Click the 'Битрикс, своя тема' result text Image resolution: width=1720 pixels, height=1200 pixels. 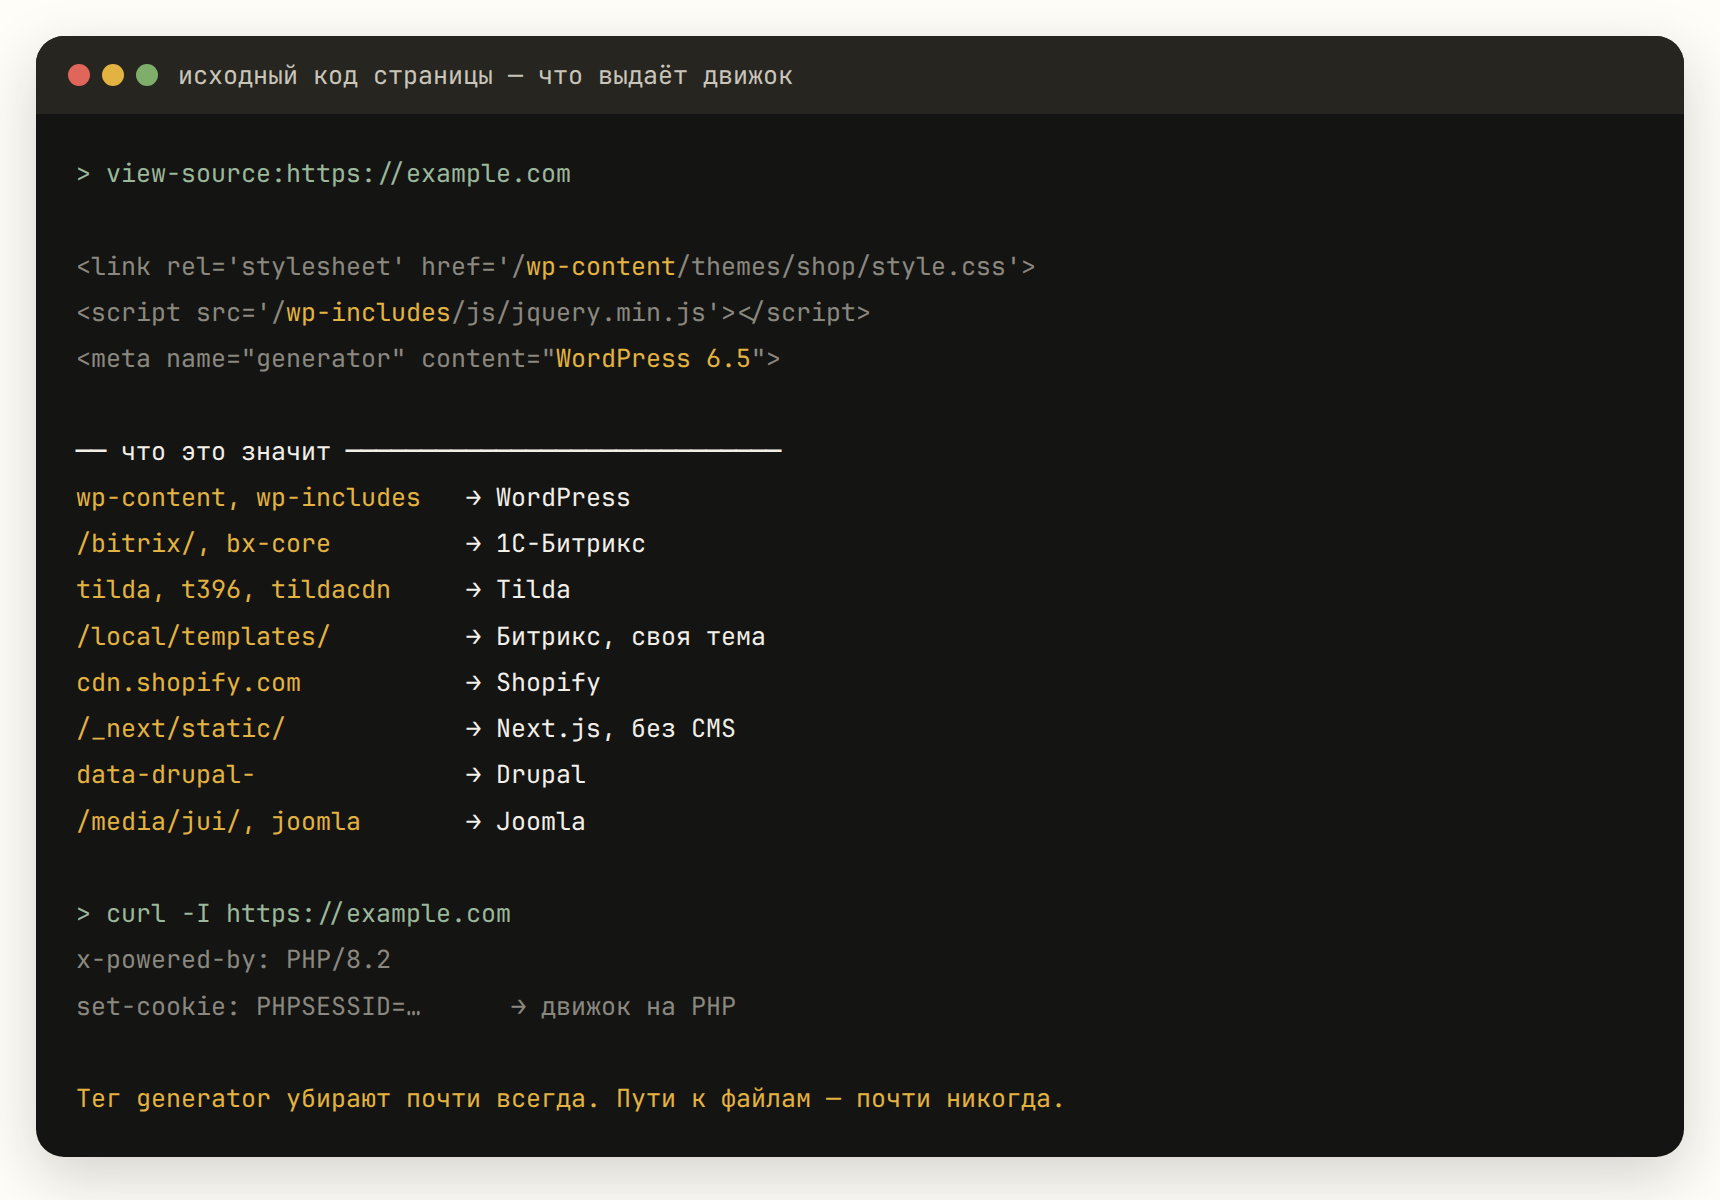pos(631,637)
